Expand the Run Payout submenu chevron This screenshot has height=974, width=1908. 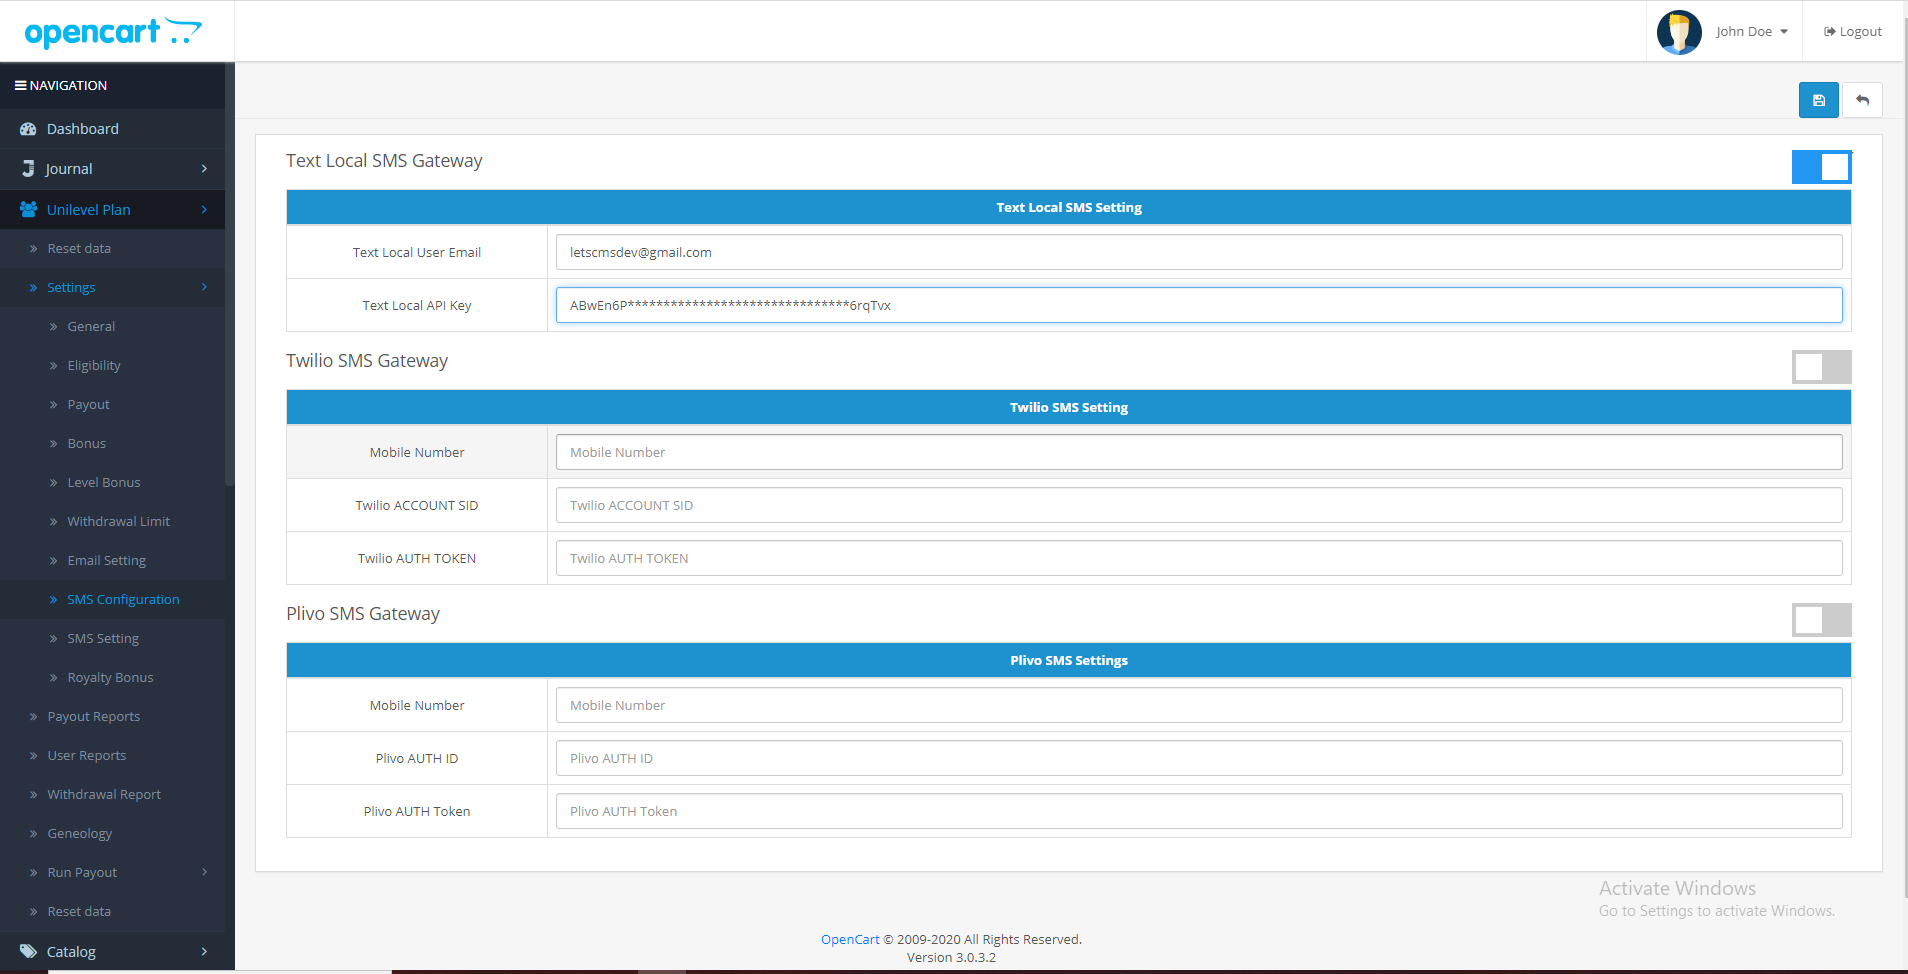[x=204, y=872]
